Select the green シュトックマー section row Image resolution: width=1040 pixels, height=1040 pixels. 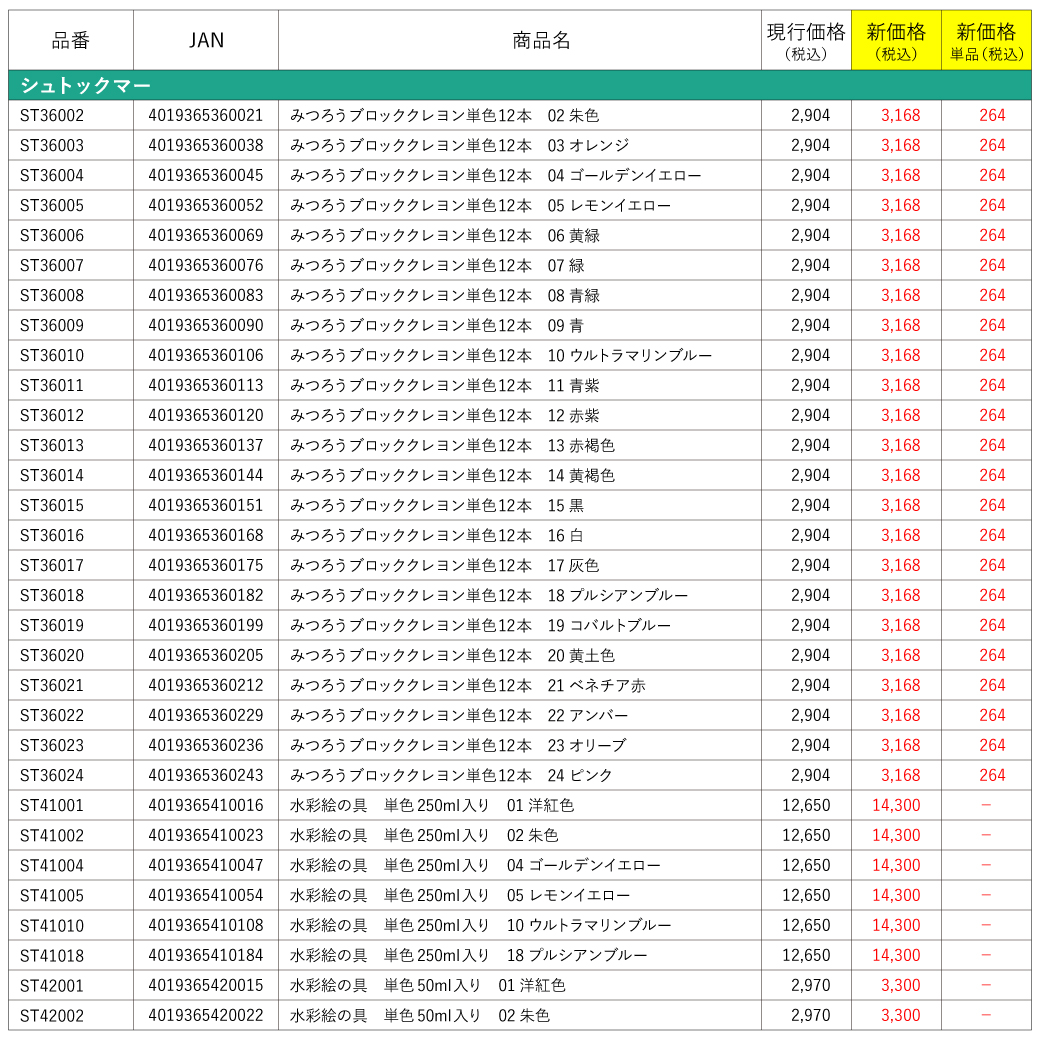[519, 85]
